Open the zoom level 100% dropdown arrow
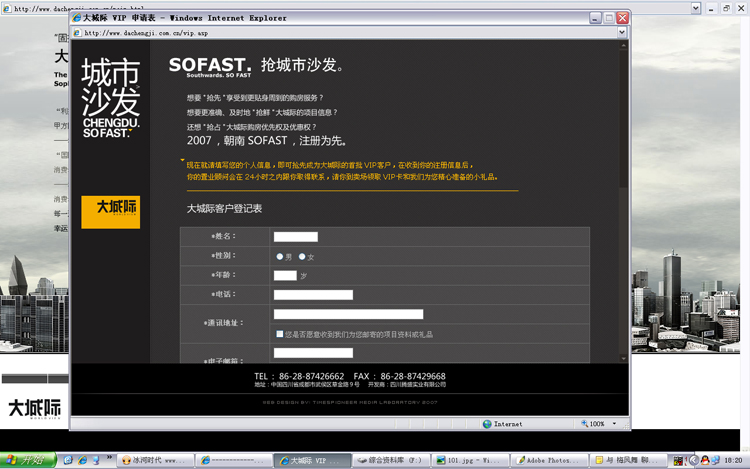The image size is (750, 469). coord(614,424)
